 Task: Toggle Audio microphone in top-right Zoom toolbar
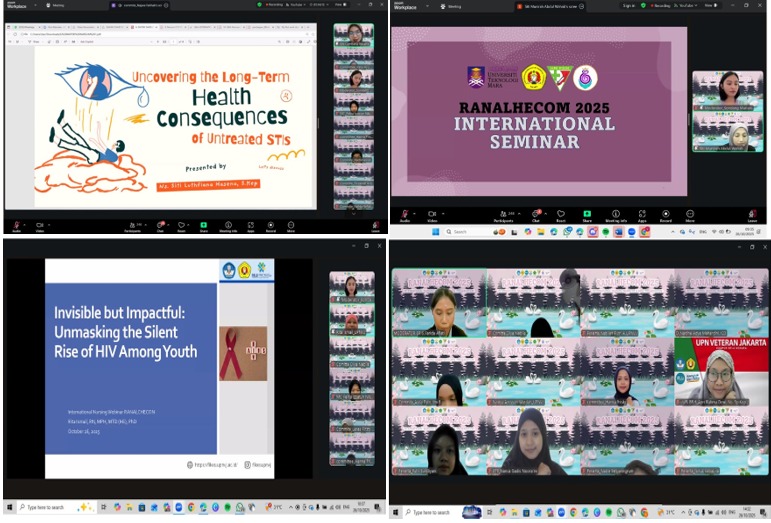403,213
